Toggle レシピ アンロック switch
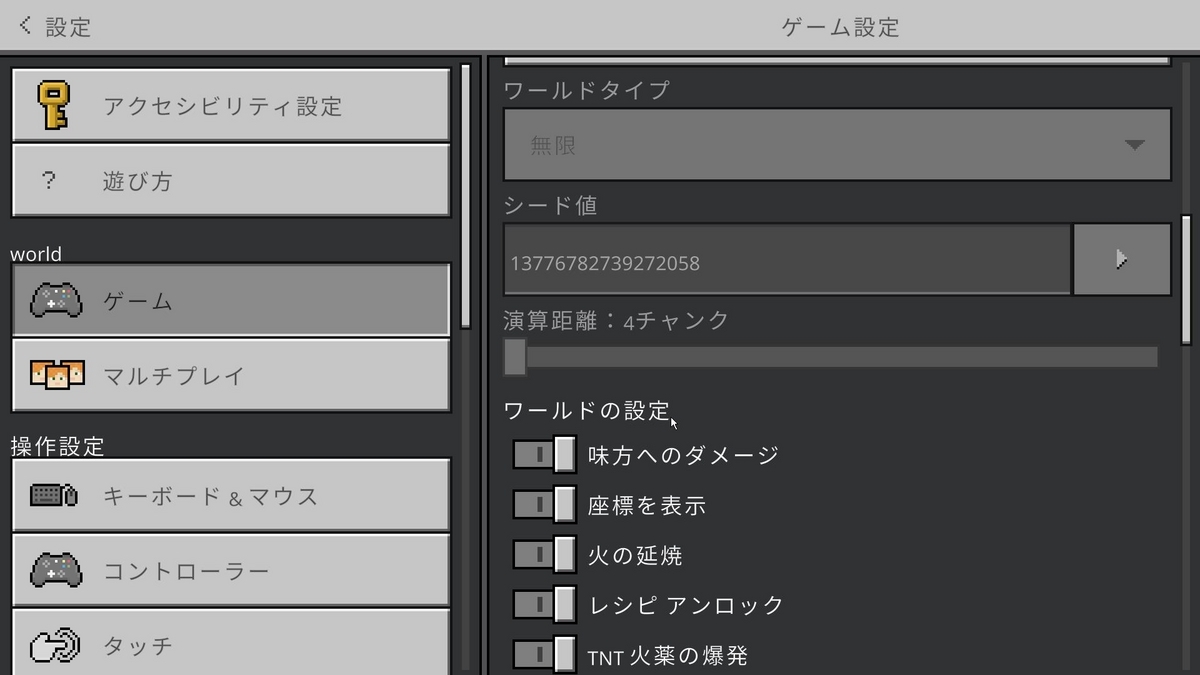The height and width of the screenshot is (675, 1200). coord(544,604)
